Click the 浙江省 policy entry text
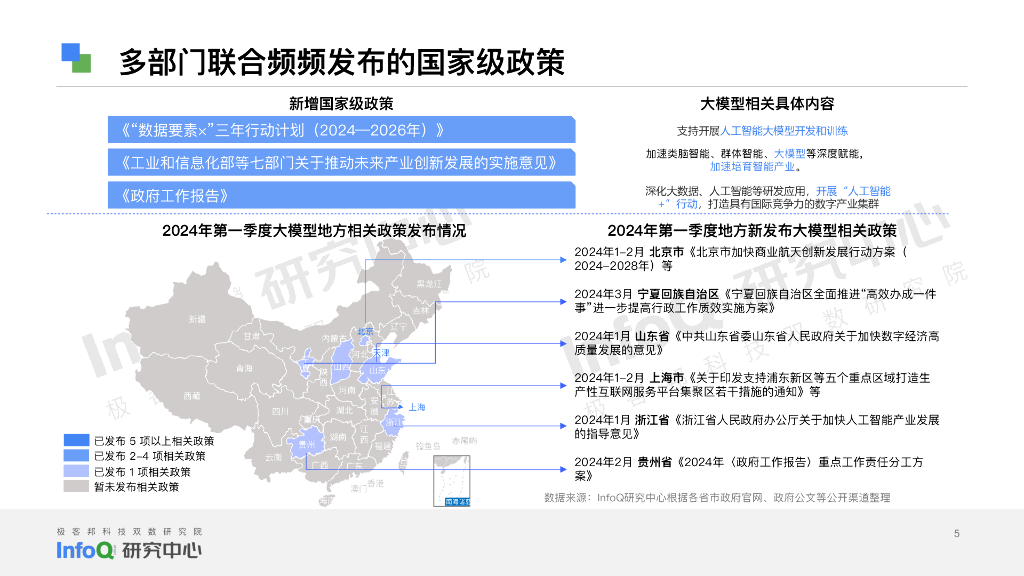The width and height of the screenshot is (1024, 576). click(x=756, y=426)
